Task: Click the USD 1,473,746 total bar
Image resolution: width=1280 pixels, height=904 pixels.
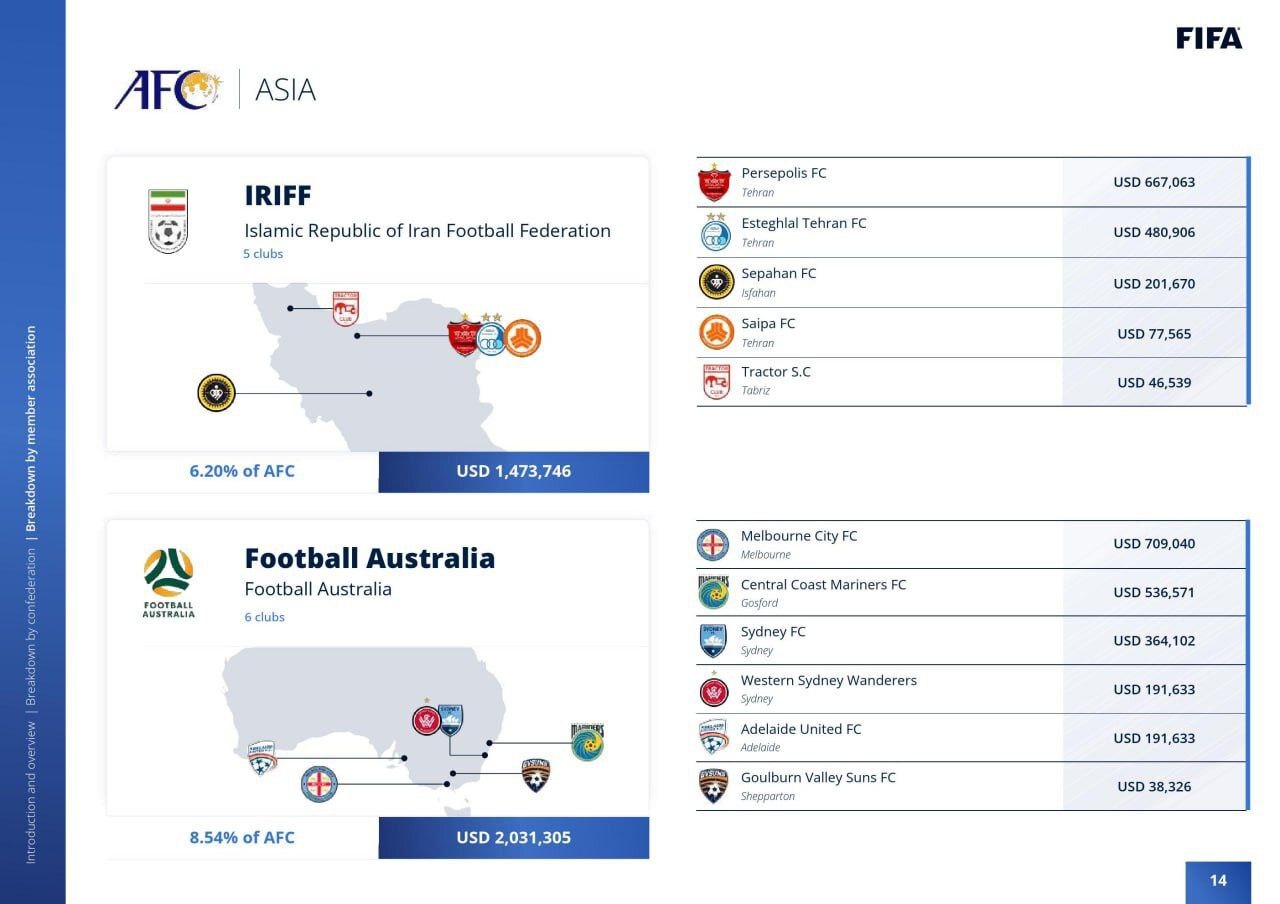Action: [513, 471]
